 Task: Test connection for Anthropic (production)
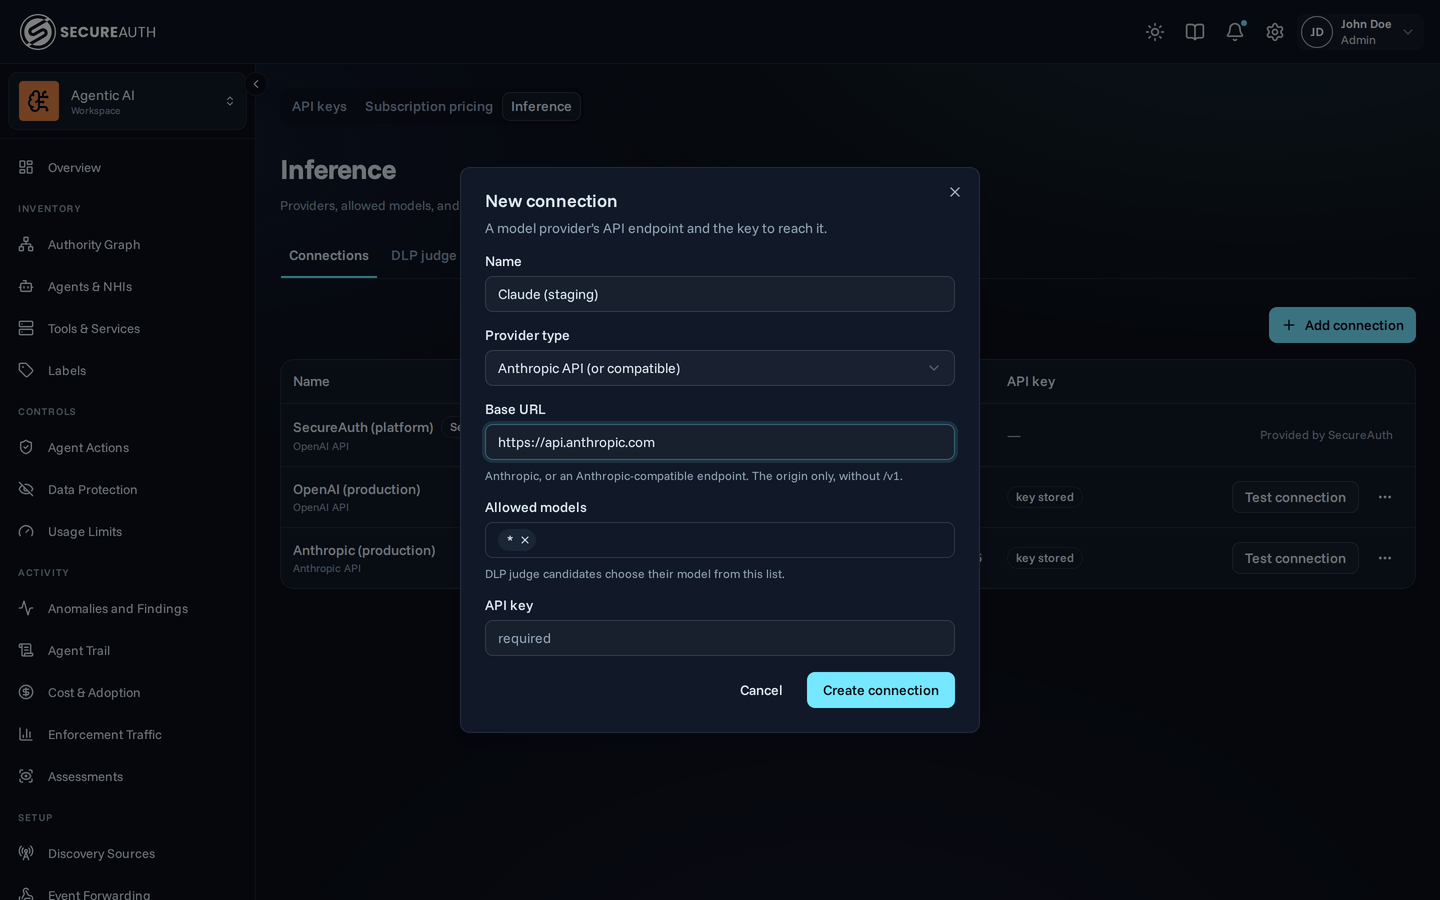(1295, 558)
